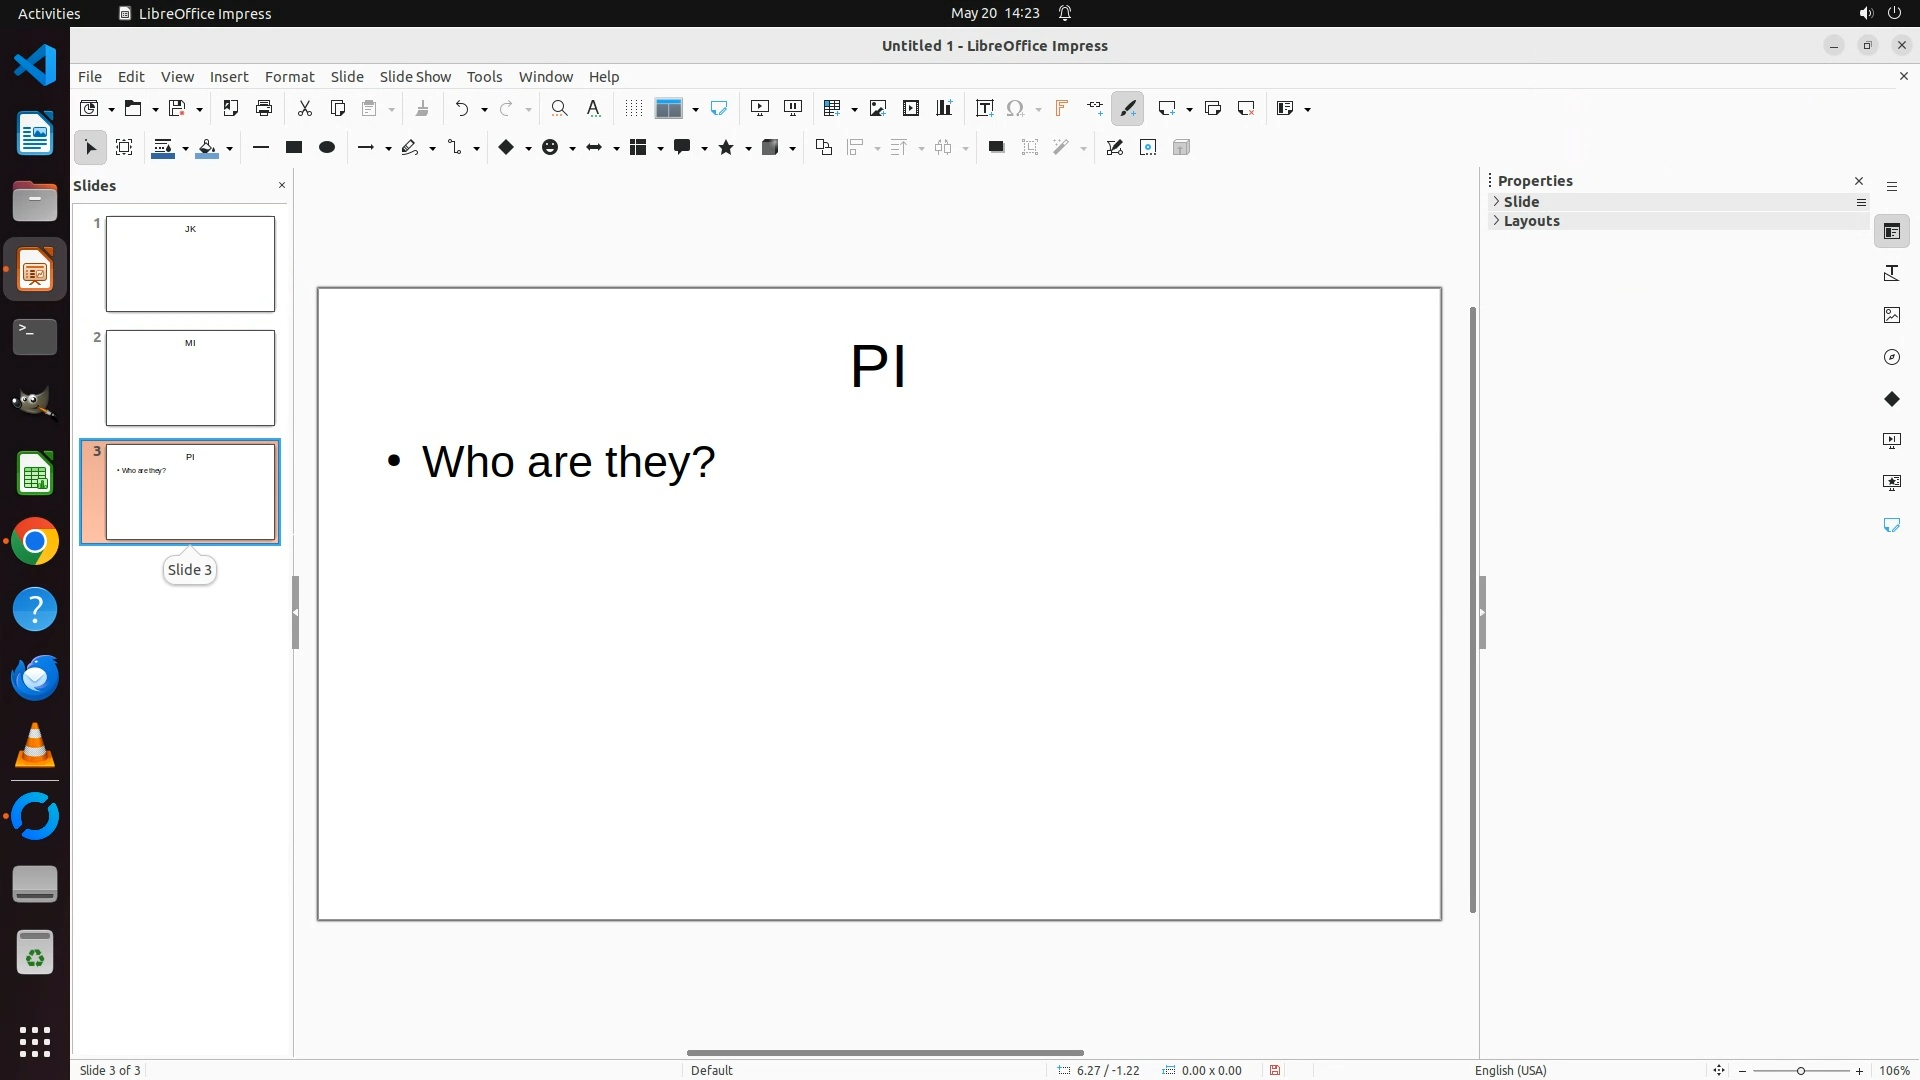Screen dimensions: 1920x1080
Task: Select the Ellipse shape tool
Action: click(326, 147)
